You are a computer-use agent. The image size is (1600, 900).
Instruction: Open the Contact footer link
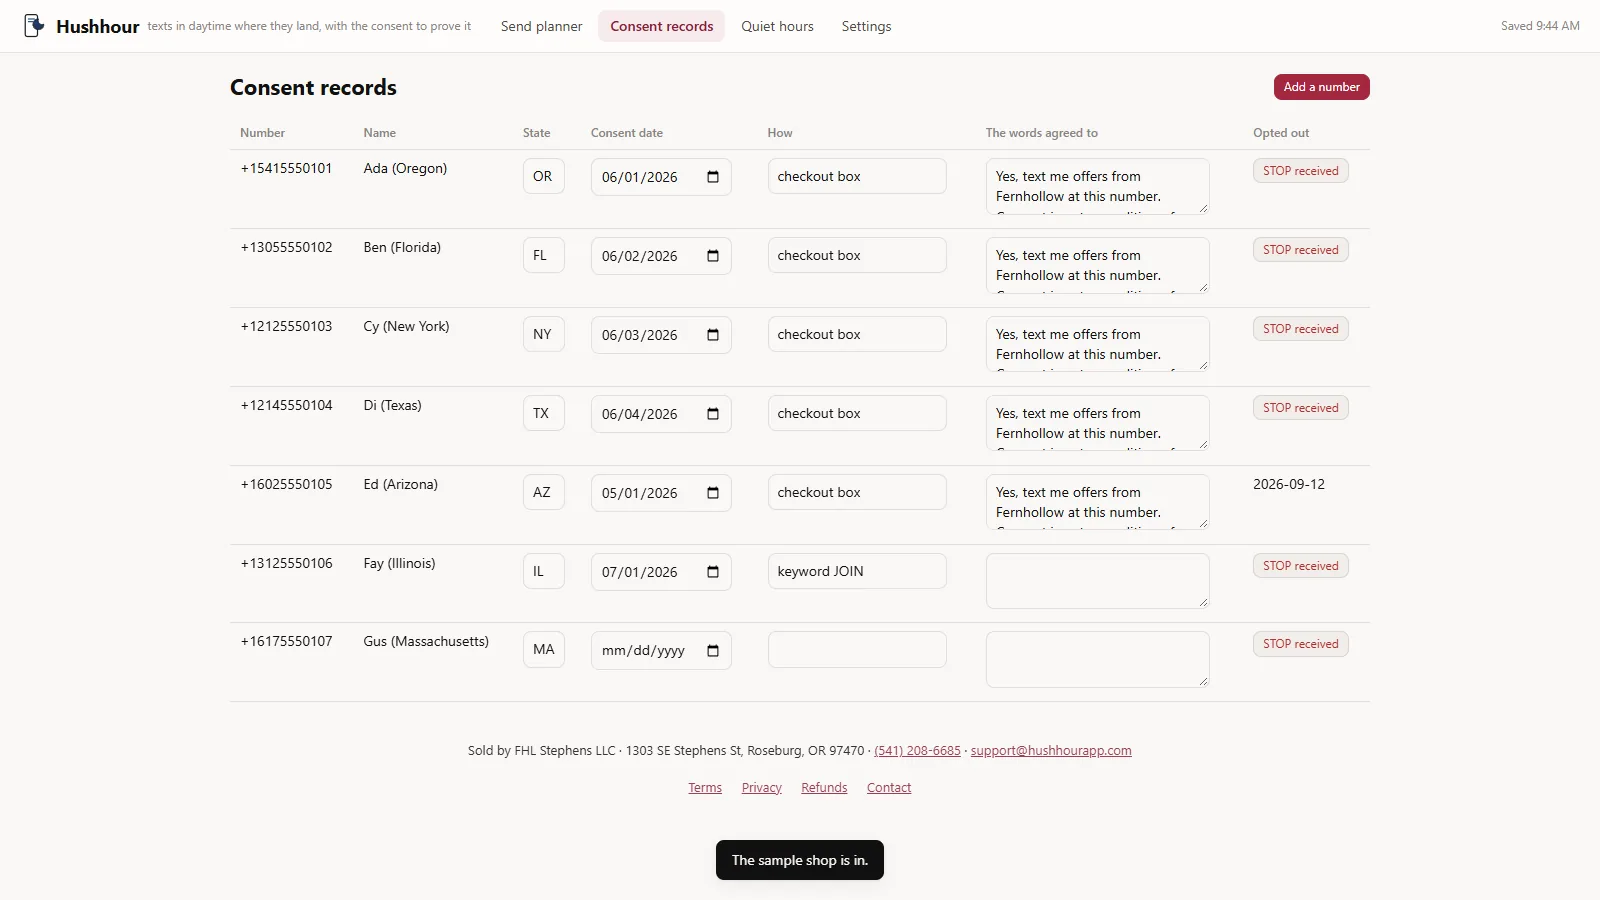[x=889, y=788]
